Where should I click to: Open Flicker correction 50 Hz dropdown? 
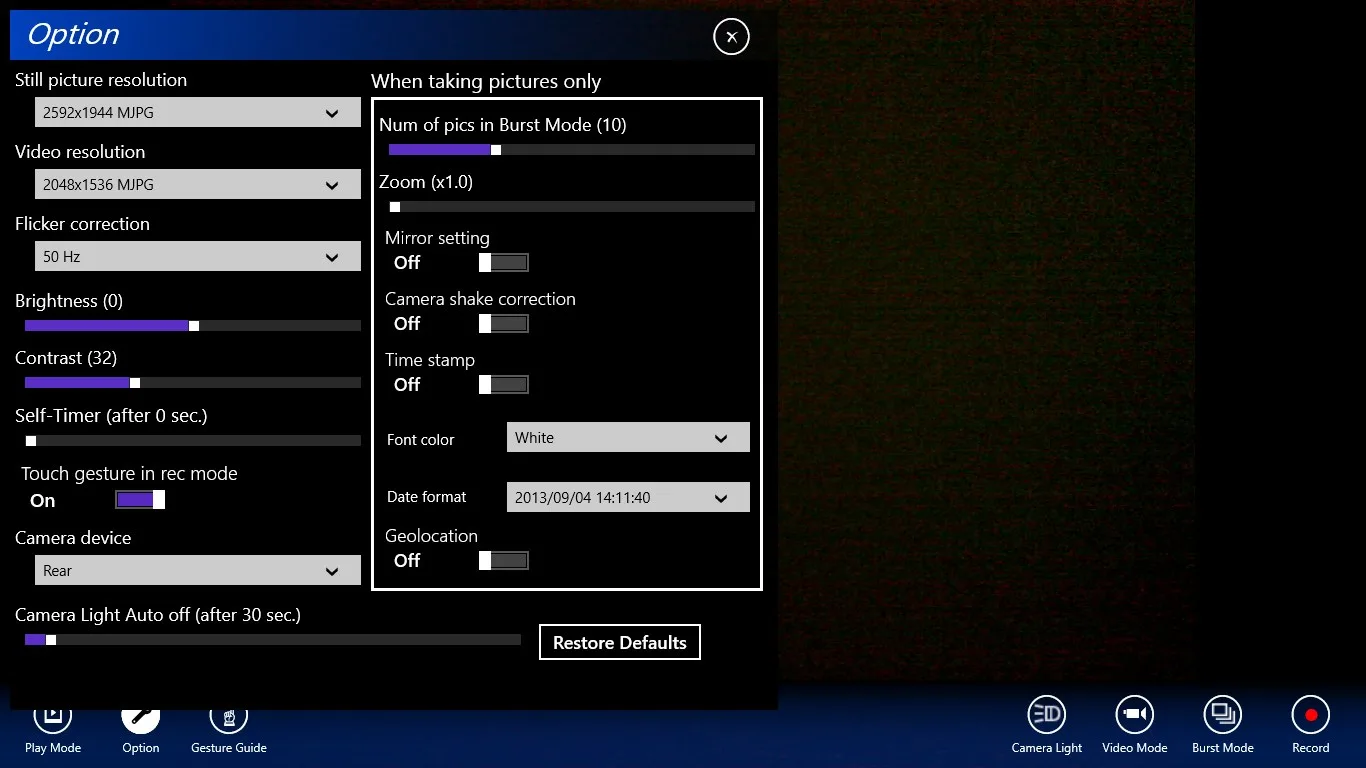click(x=198, y=256)
